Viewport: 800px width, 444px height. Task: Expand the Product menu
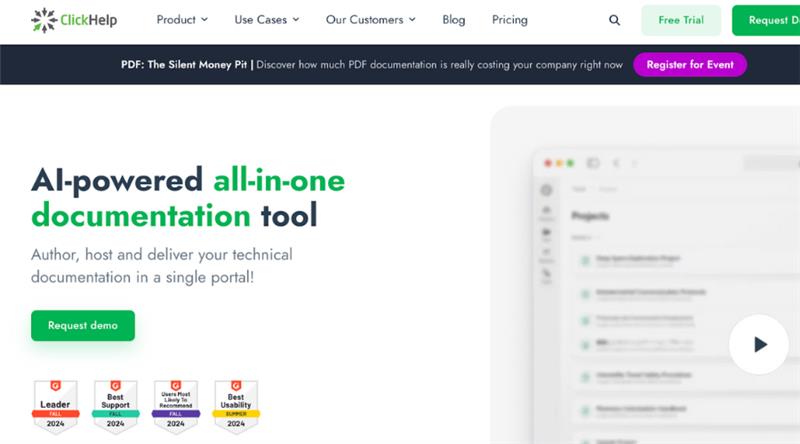click(182, 20)
